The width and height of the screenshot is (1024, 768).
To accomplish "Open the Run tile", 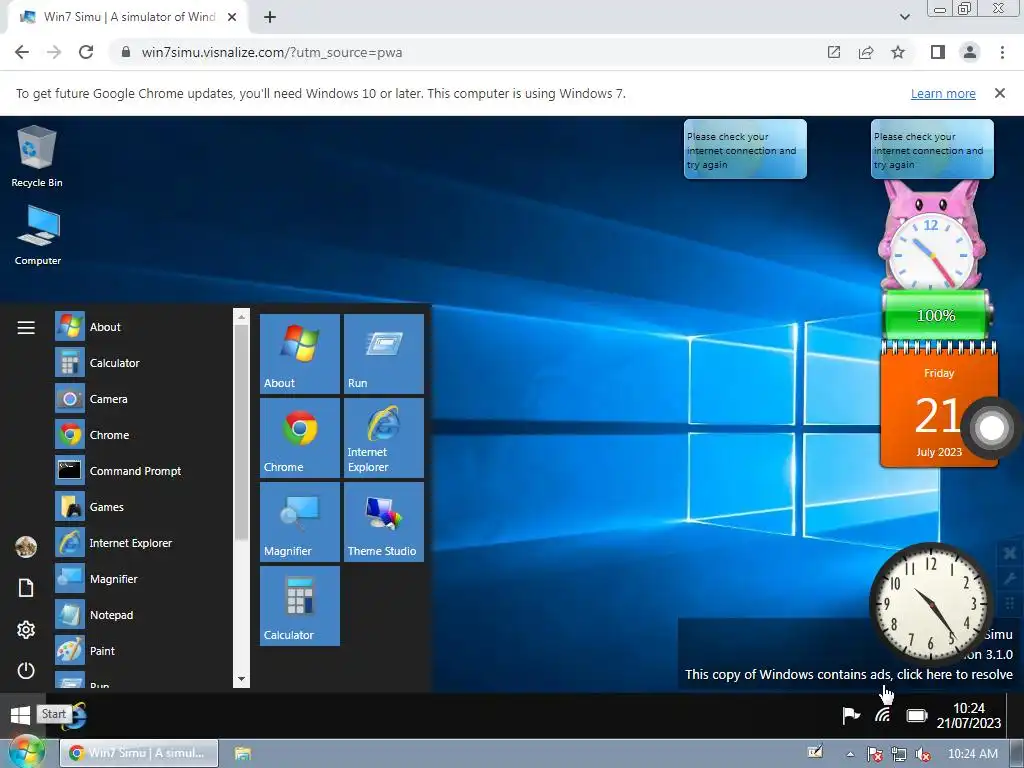I will point(384,354).
